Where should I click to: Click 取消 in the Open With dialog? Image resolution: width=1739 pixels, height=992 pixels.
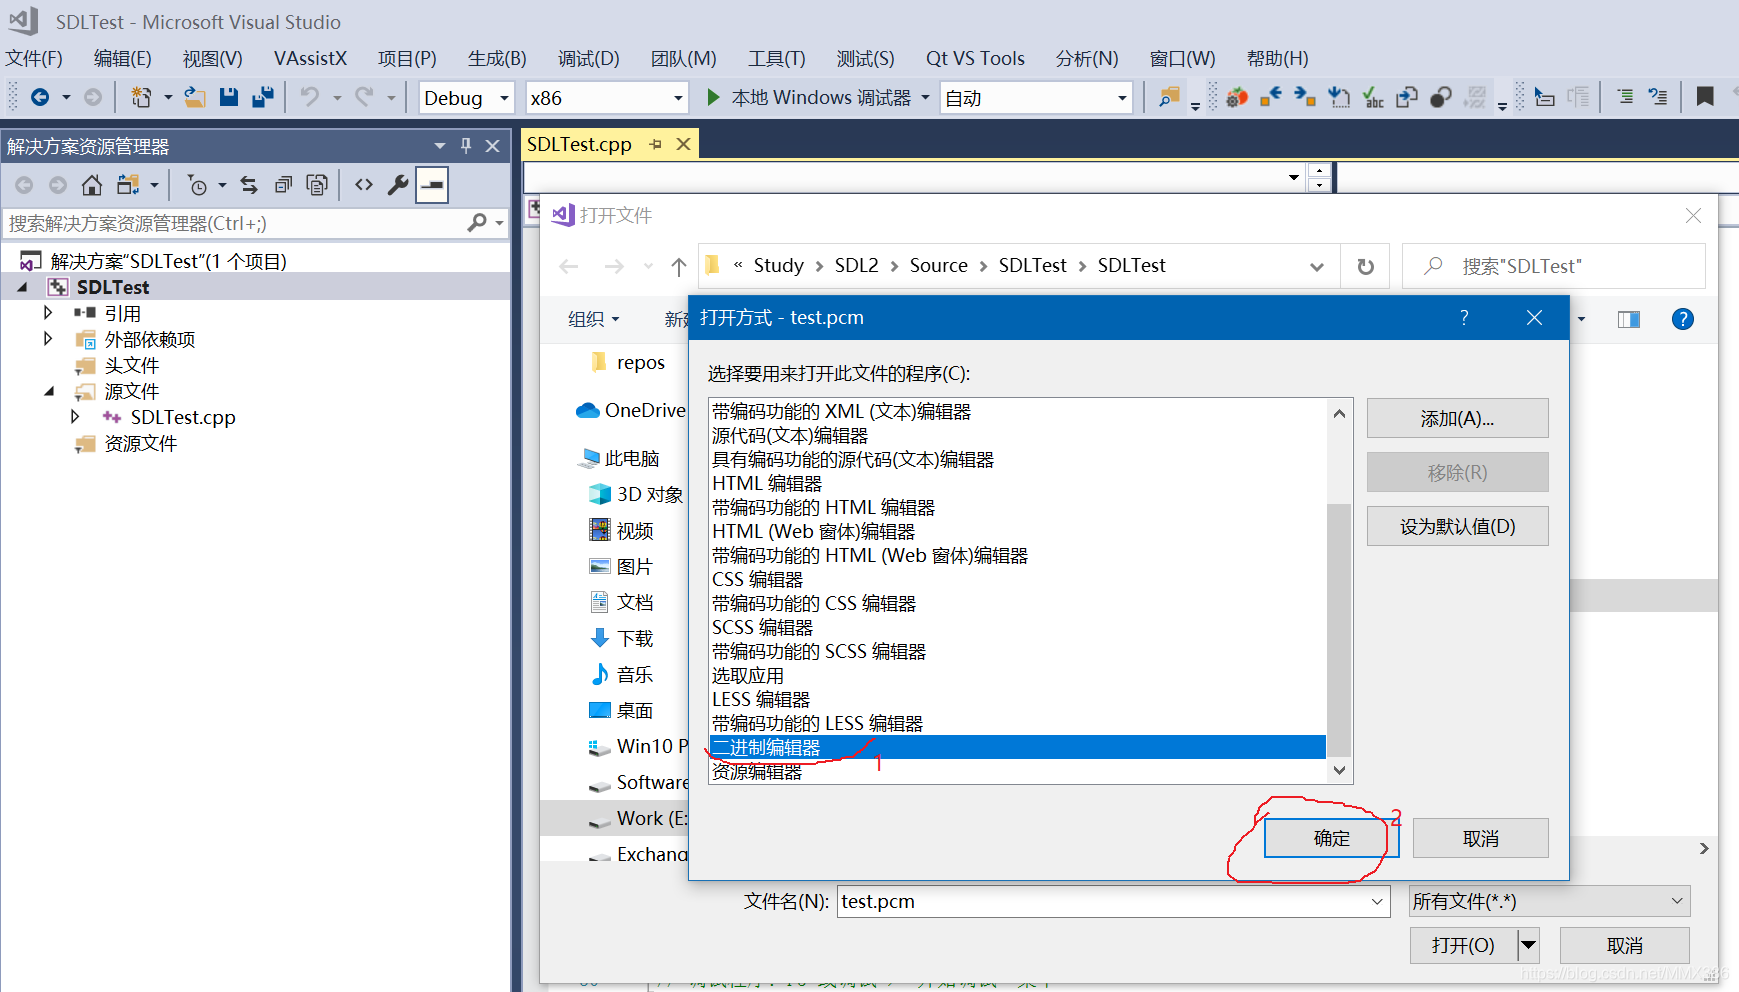pos(1480,838)
